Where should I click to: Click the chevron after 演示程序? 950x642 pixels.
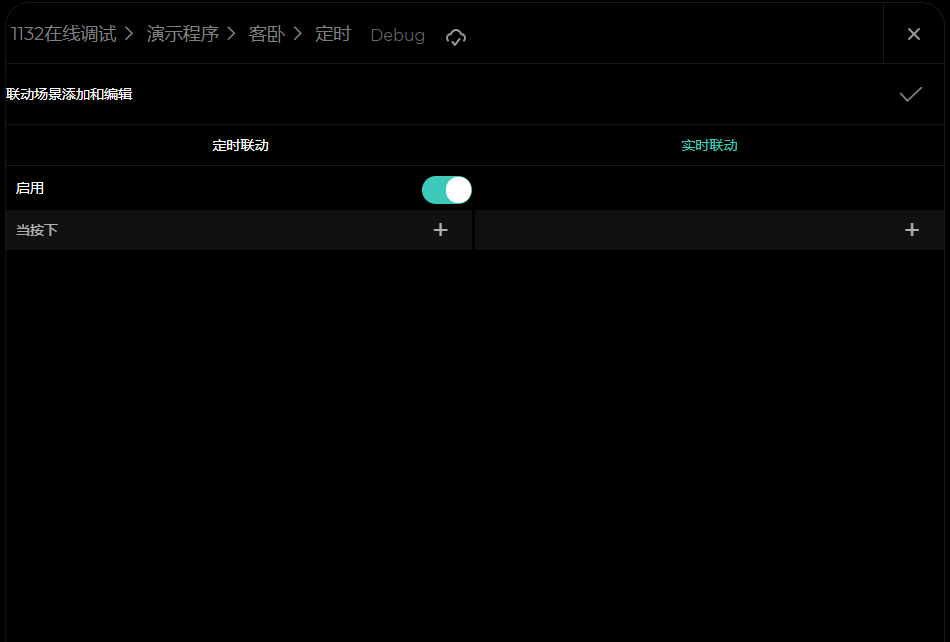click(231, 34)
